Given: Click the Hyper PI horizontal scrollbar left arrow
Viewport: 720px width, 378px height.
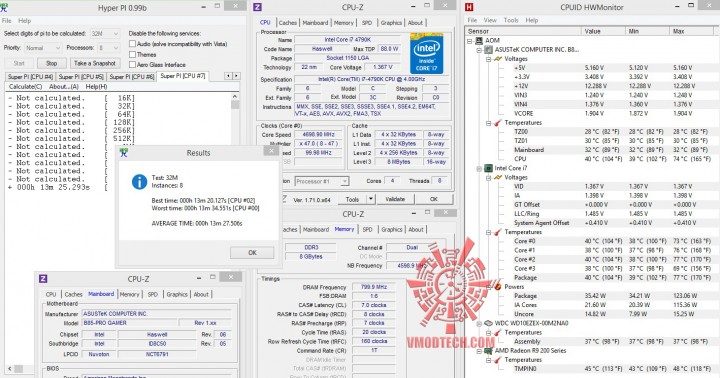Looking at the screenshot, I should pyautogui.click(x=9, y=369).
